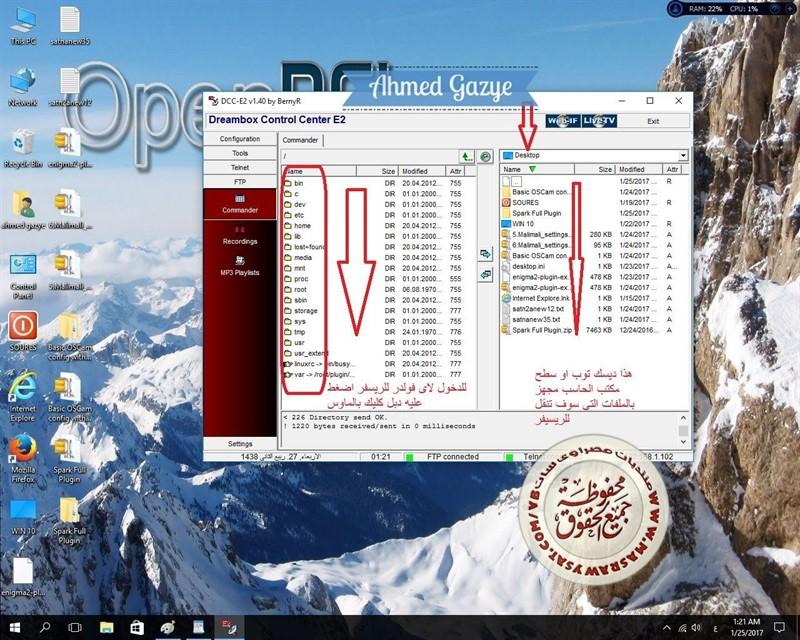The width and height of the screenshot is (800, 640).
Task: Open taskbar search magnifier
Action: click(45, 627)
